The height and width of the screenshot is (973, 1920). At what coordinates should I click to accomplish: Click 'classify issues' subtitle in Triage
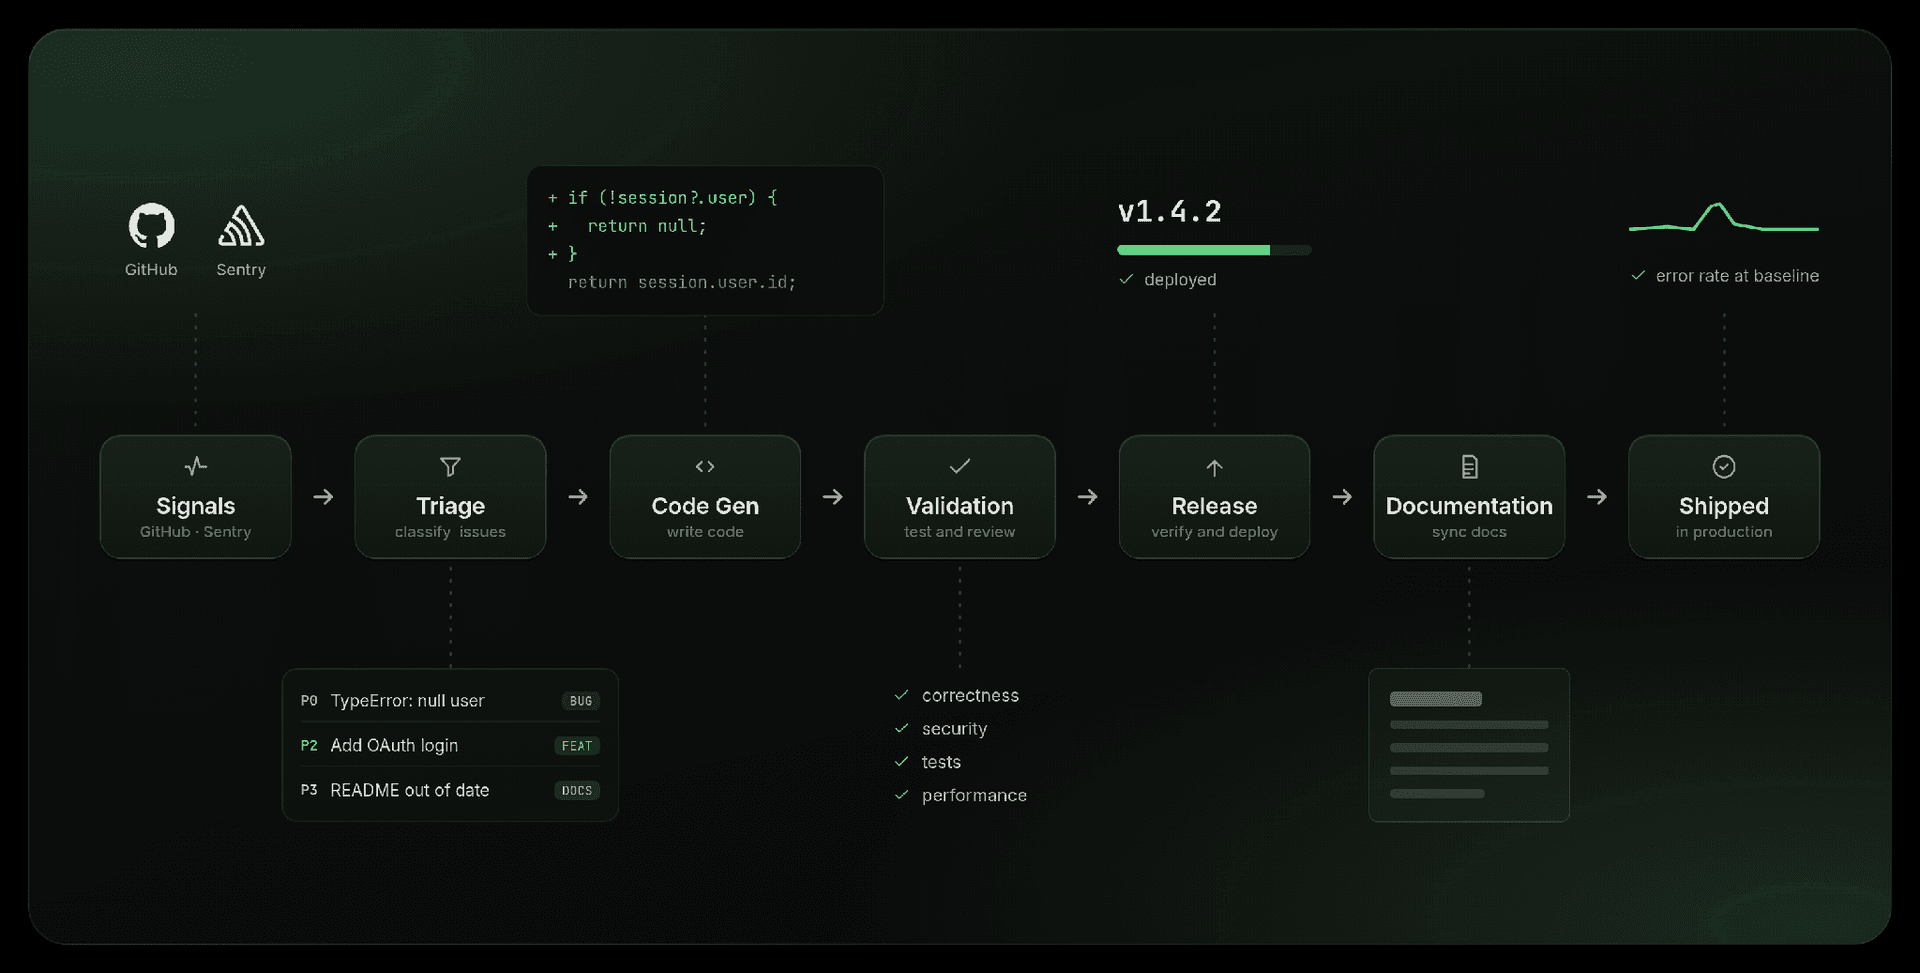450,532
